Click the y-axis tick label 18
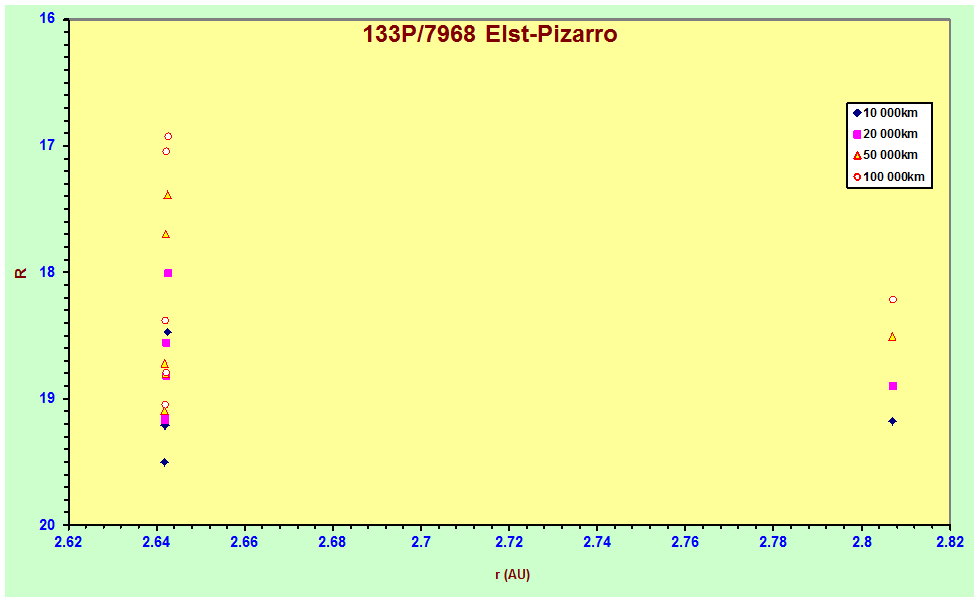Image resolution: width=977 pixels, height=600 pixels. click(x=47, y=272)
